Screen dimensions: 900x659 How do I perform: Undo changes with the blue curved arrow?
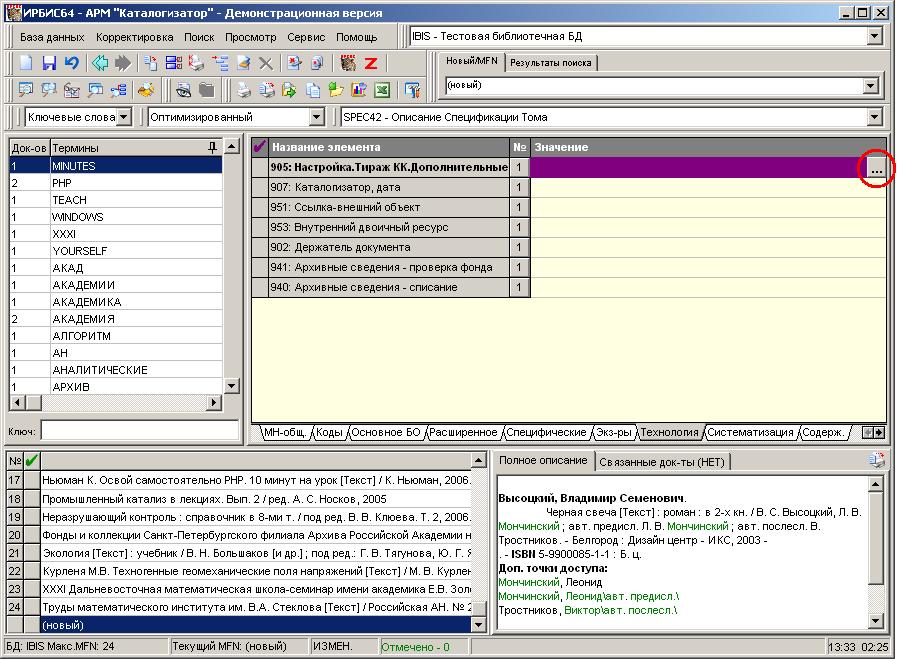71,63
